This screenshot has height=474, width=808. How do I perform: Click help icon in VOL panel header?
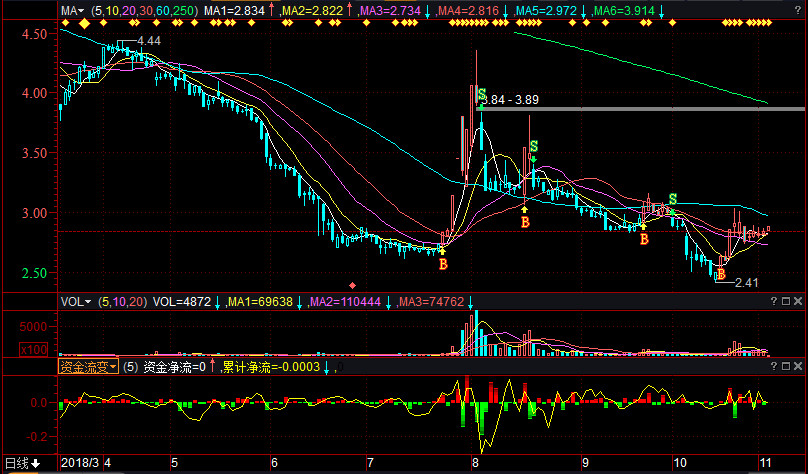(x=774, y=301)
